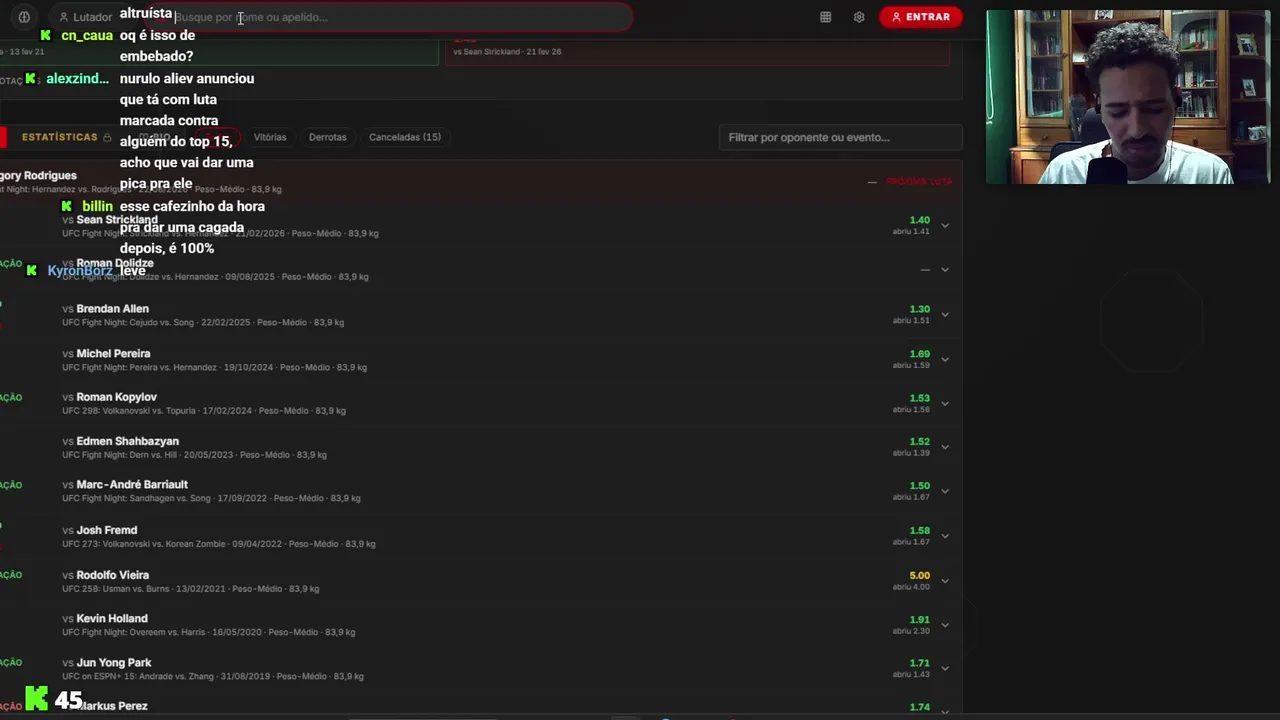This screenshot has width=1280, height=720.
Task: Switch to the Vitórias tab
Action: coord(270,137)
